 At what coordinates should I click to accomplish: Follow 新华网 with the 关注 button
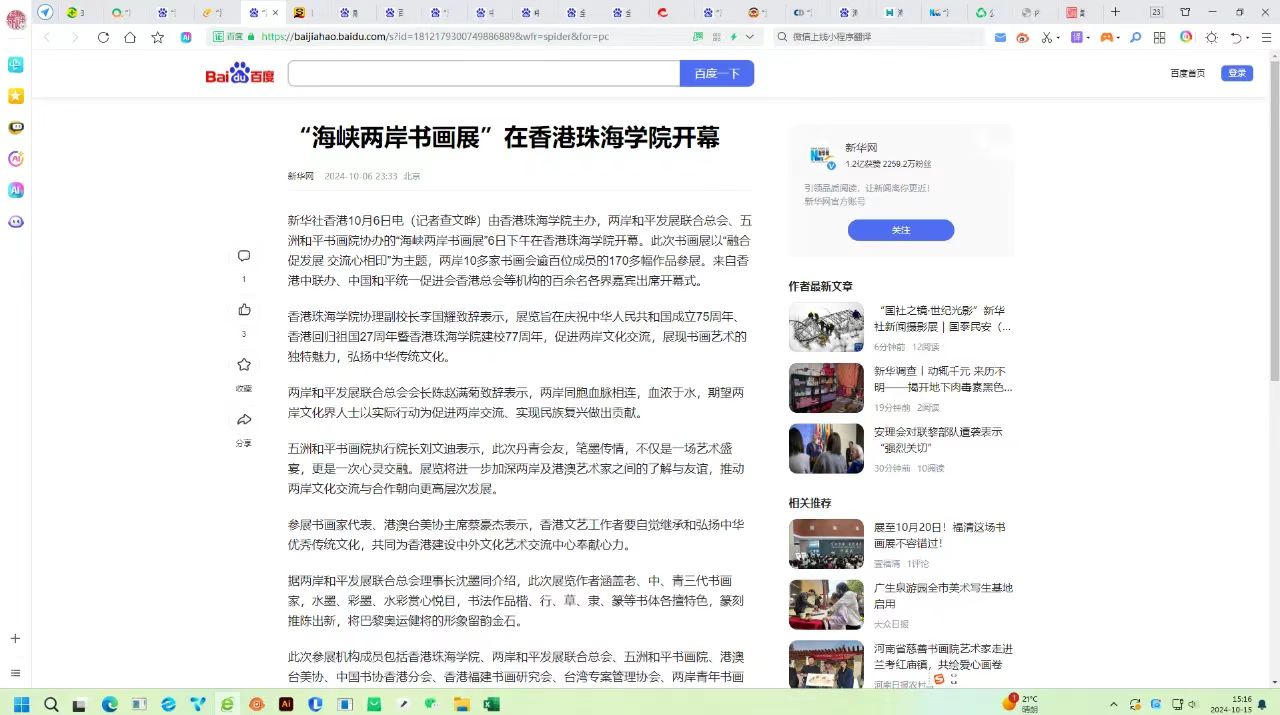[901, 230]
